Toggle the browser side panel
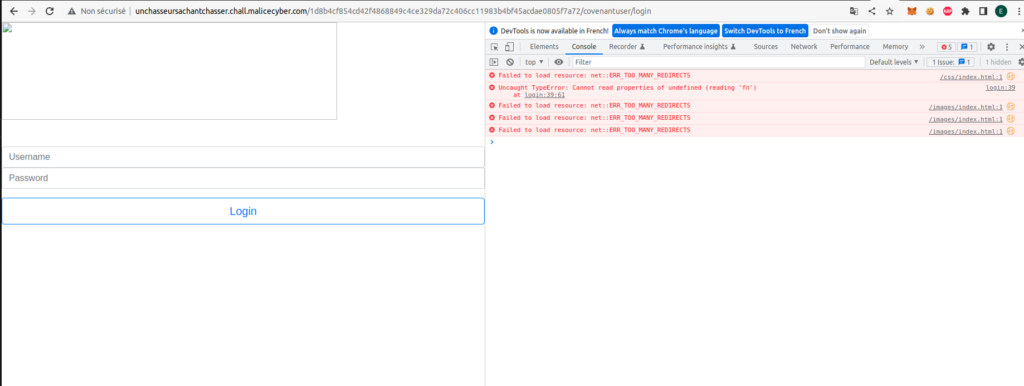1024x386 pixels. point(983,11)
